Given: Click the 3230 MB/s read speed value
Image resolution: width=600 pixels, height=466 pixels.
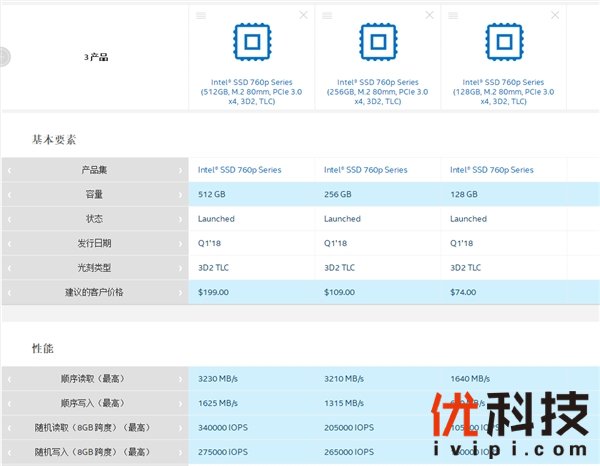Looking at the screenshot, I should 218,379.
